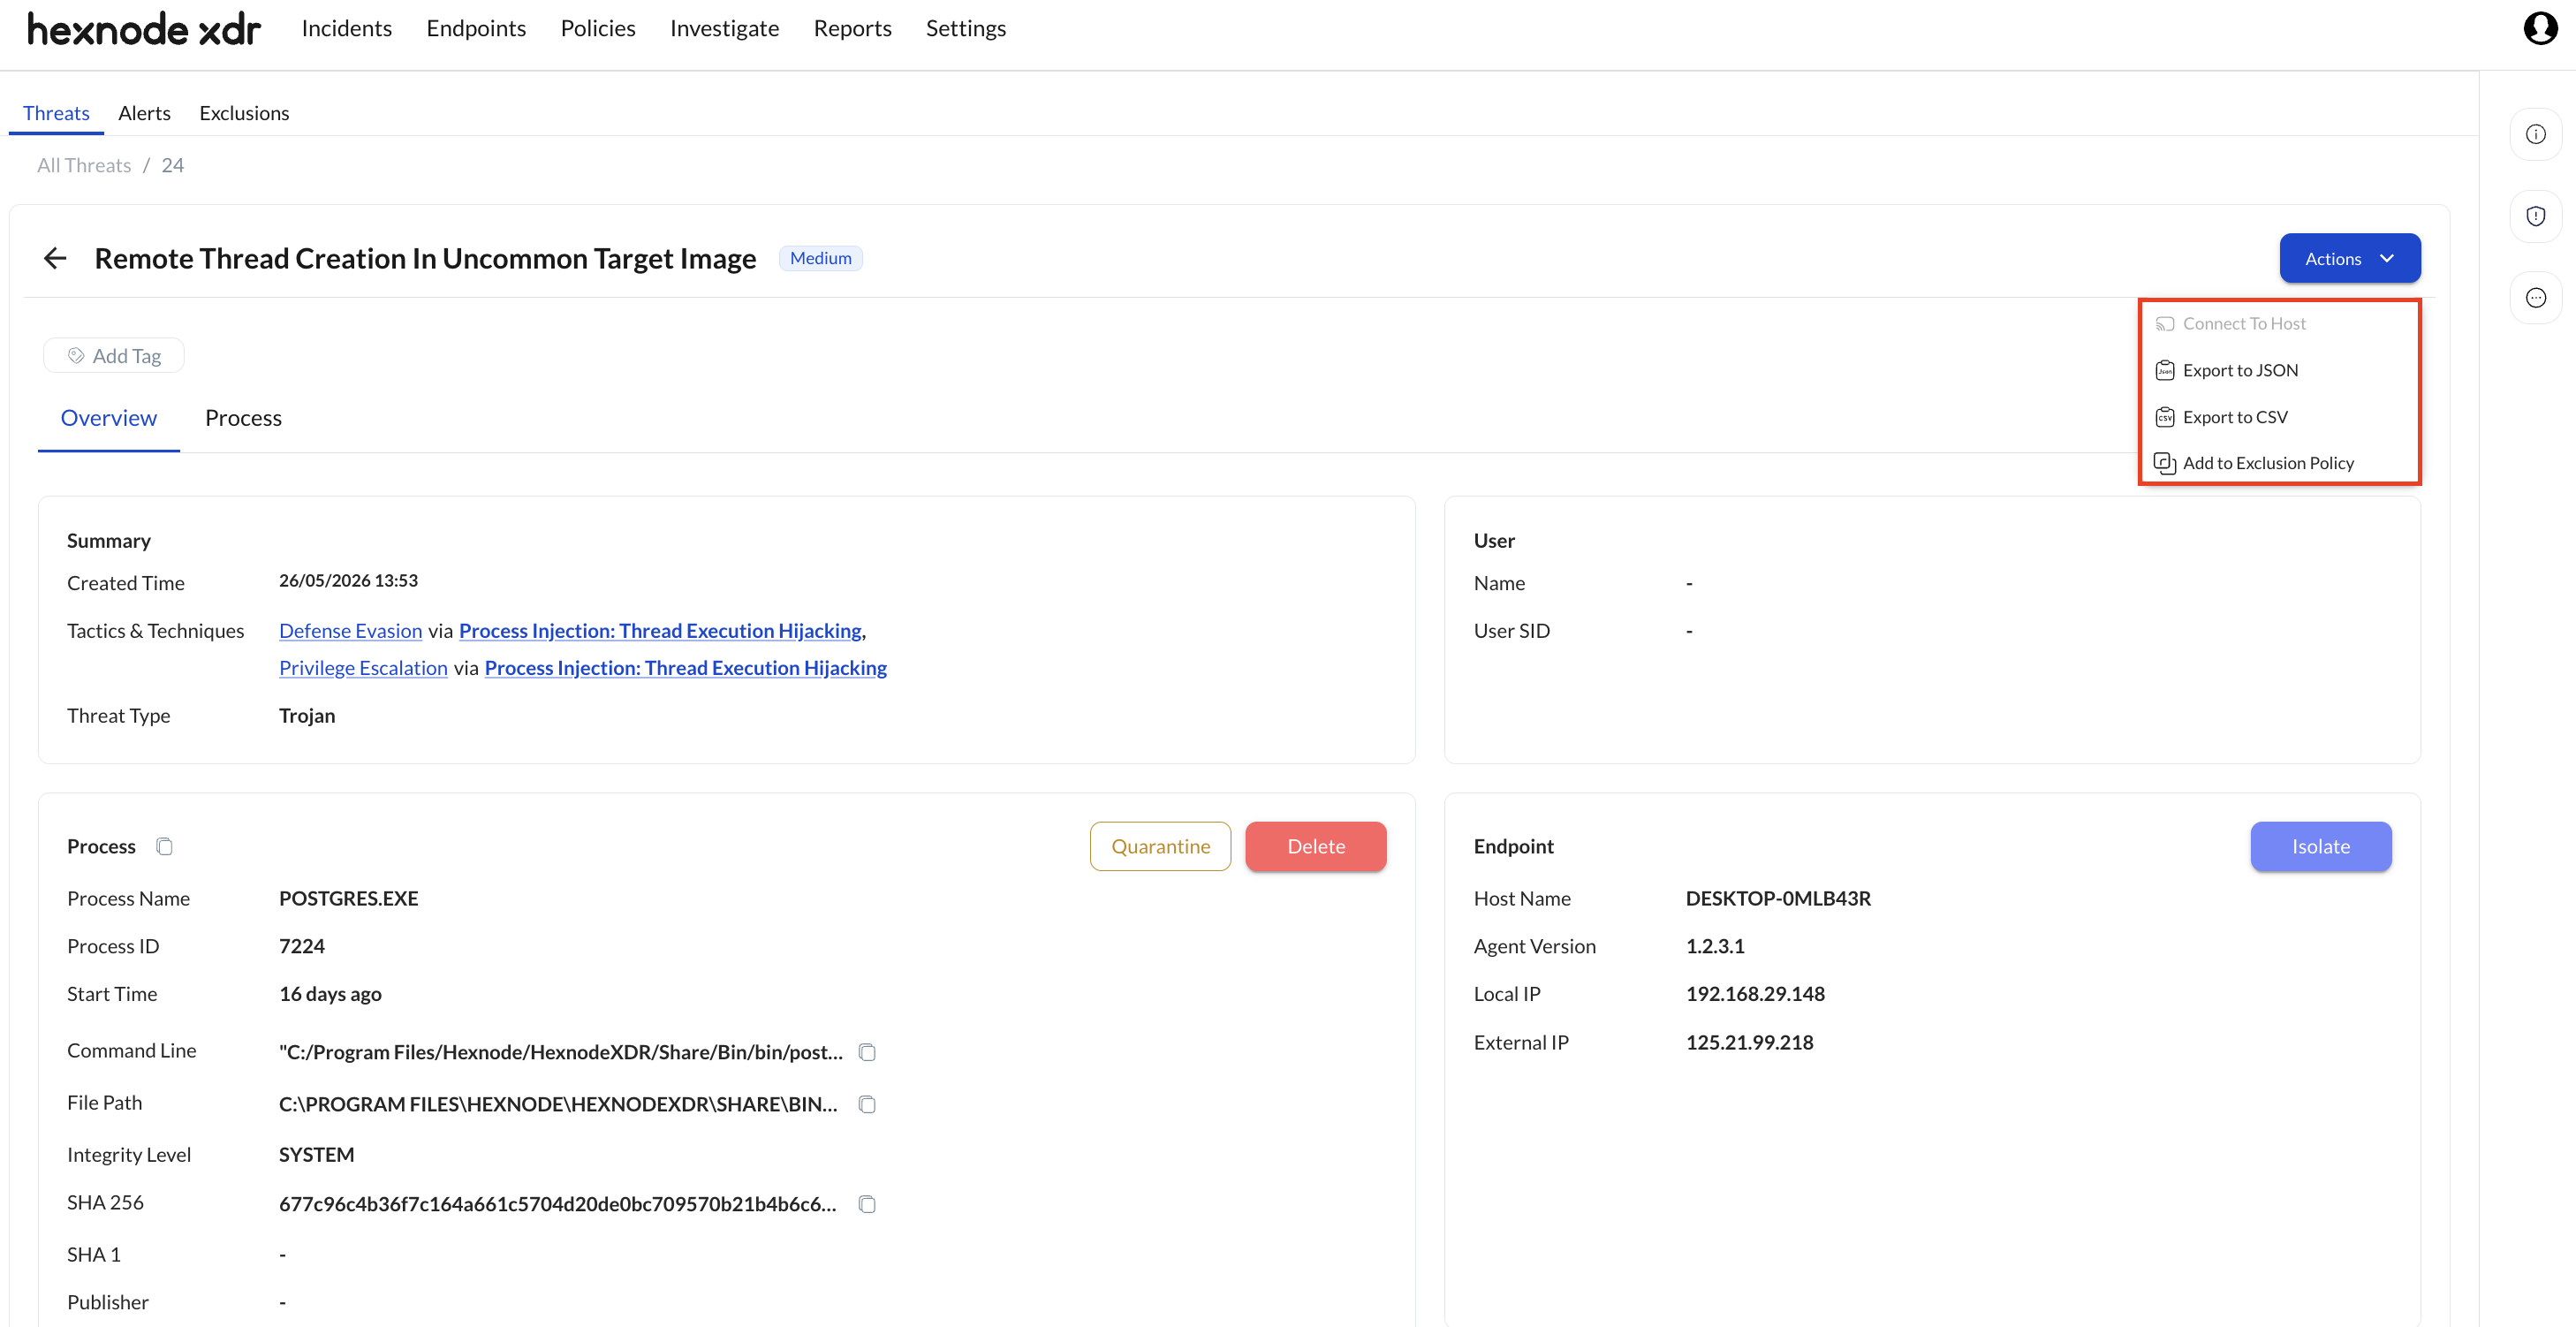Click the Connect To Host cast icon
Image resolution: width=2576 pixels, height=1327 pixels.
point(2165,324)
